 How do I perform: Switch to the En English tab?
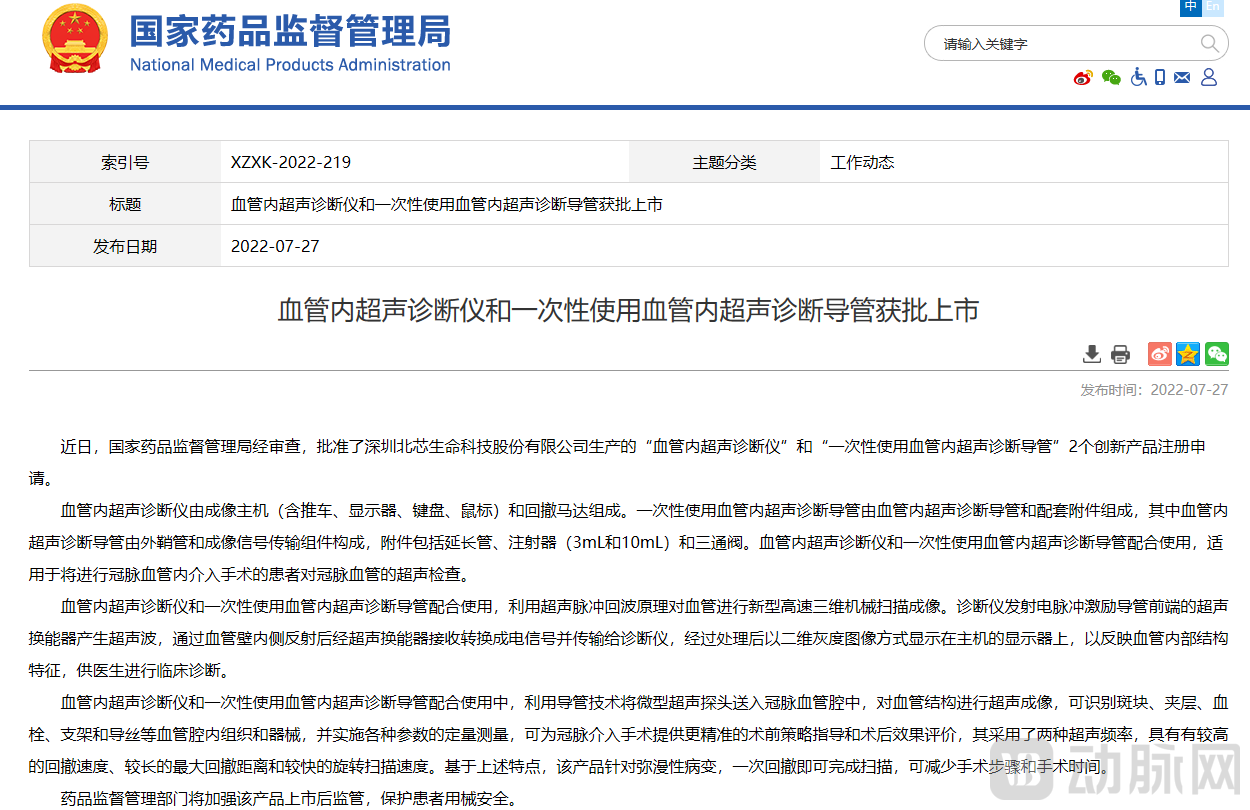(1211, 8)
